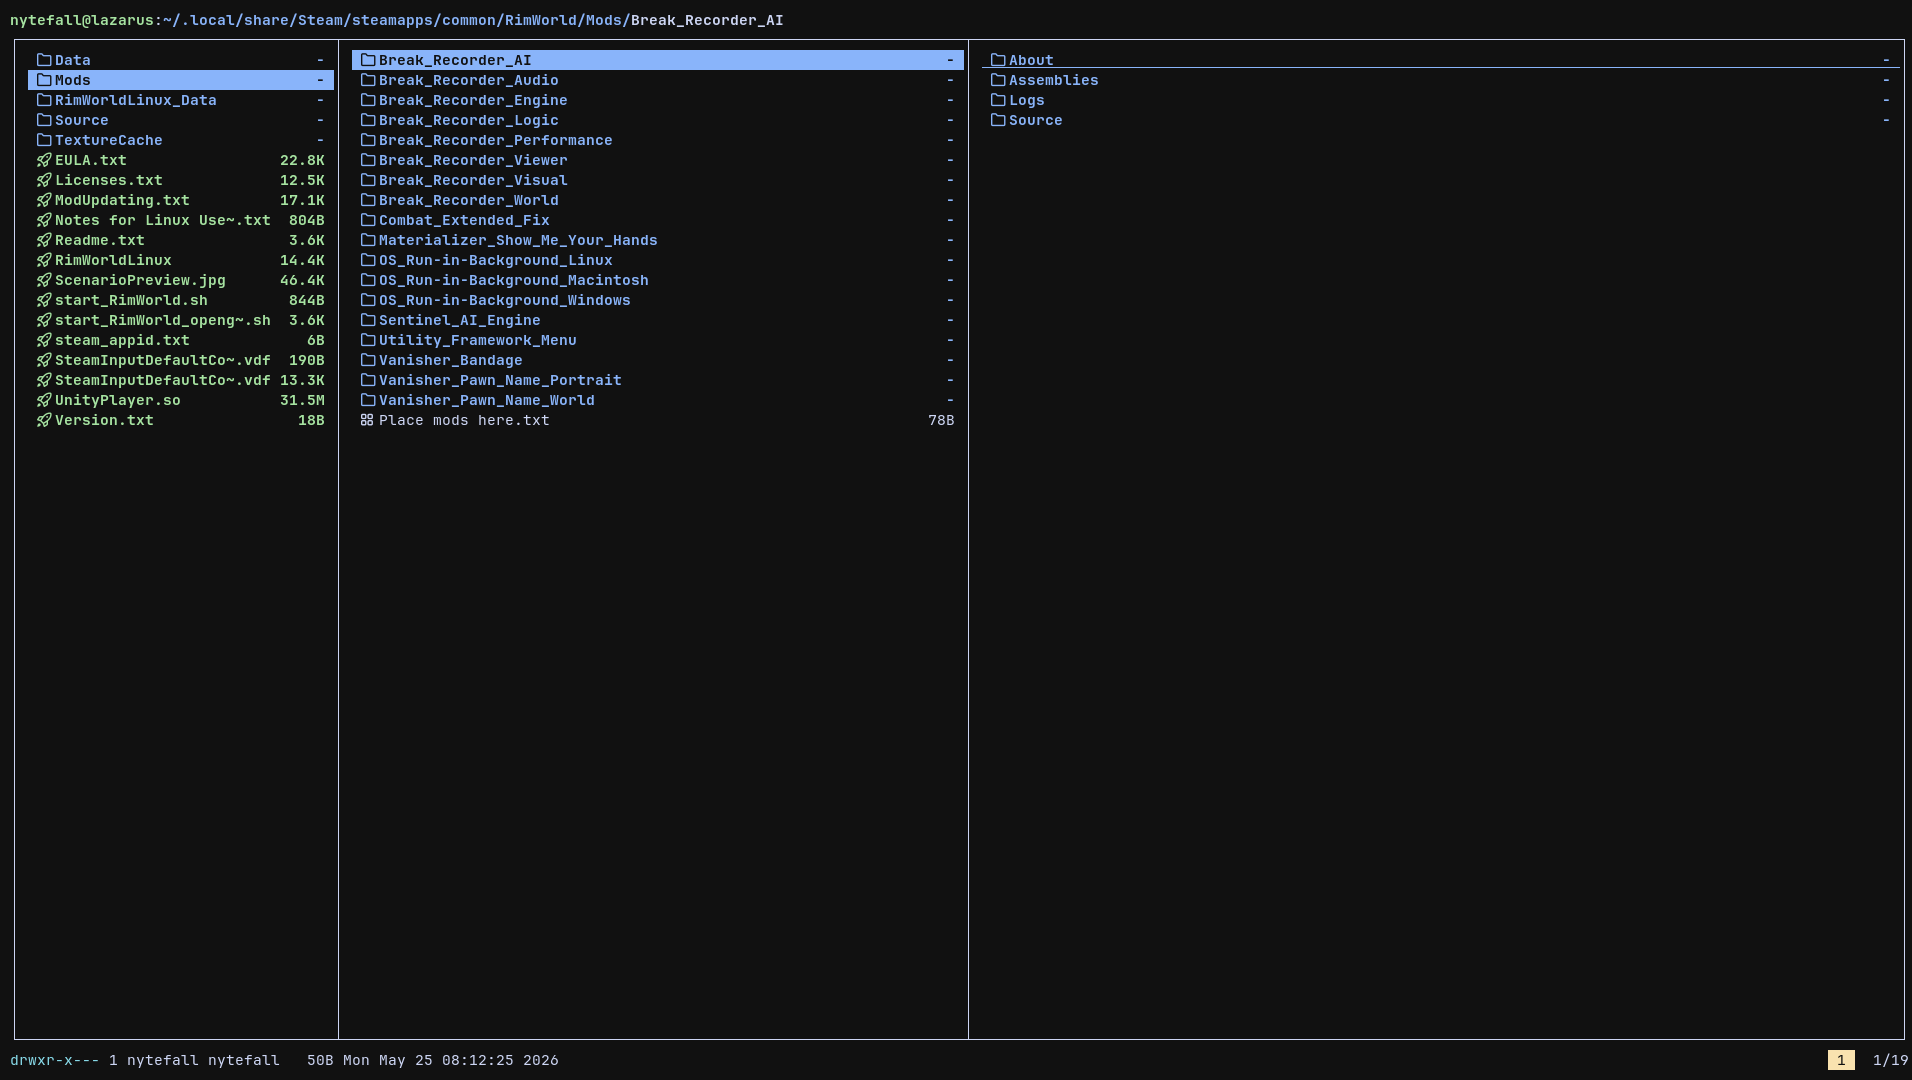1912x1080 pixels.
Task: Click the rocket icon next to Readme.txt
Action: coord(44,240)
